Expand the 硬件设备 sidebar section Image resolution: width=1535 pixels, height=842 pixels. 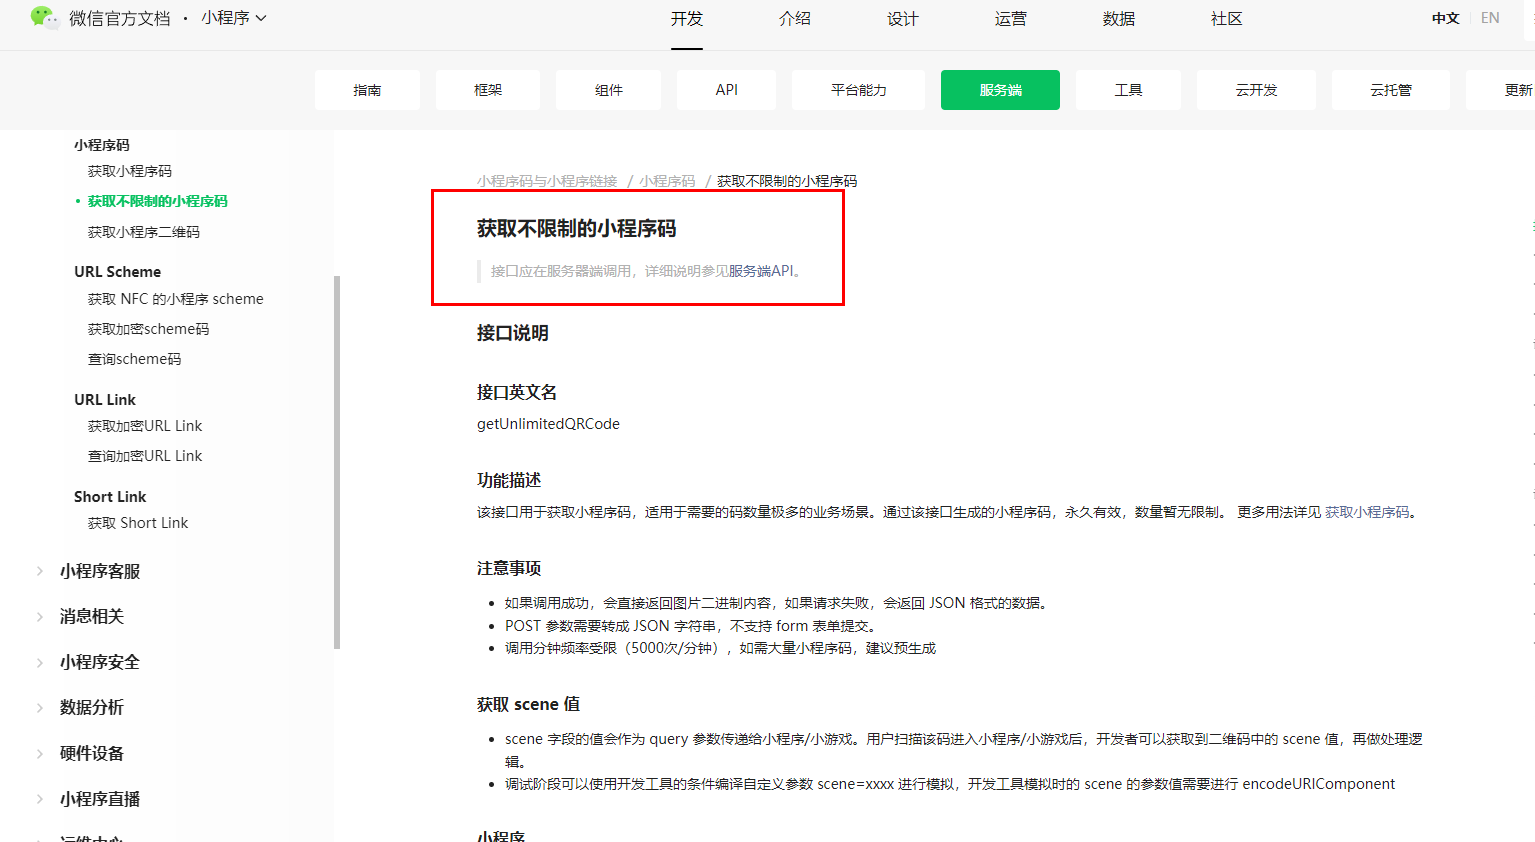92,753
